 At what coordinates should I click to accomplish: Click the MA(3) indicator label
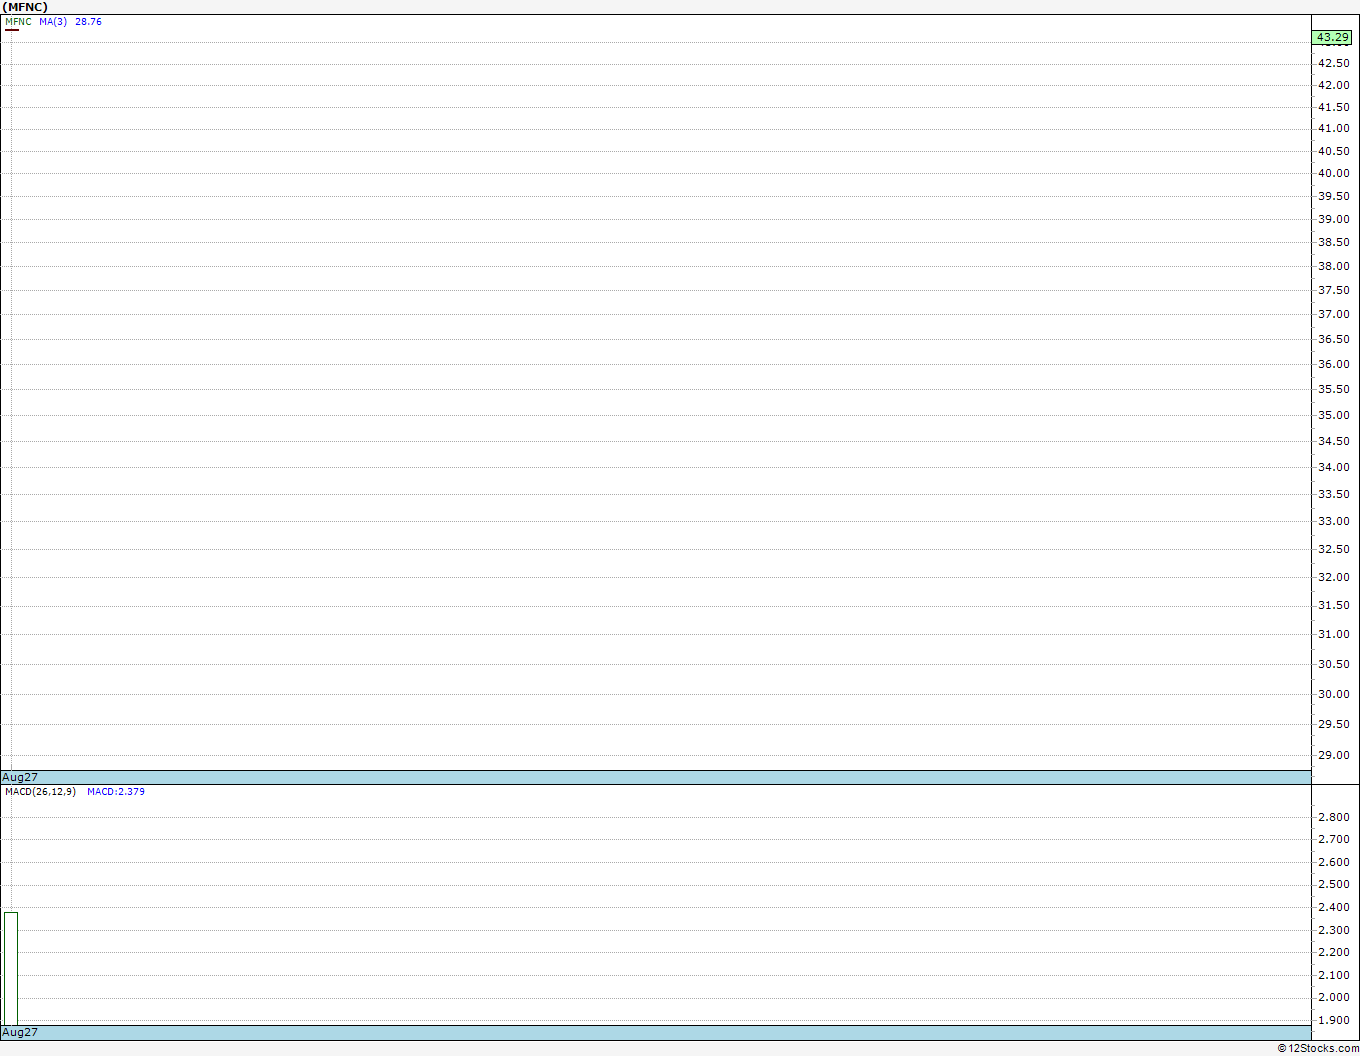53,22
